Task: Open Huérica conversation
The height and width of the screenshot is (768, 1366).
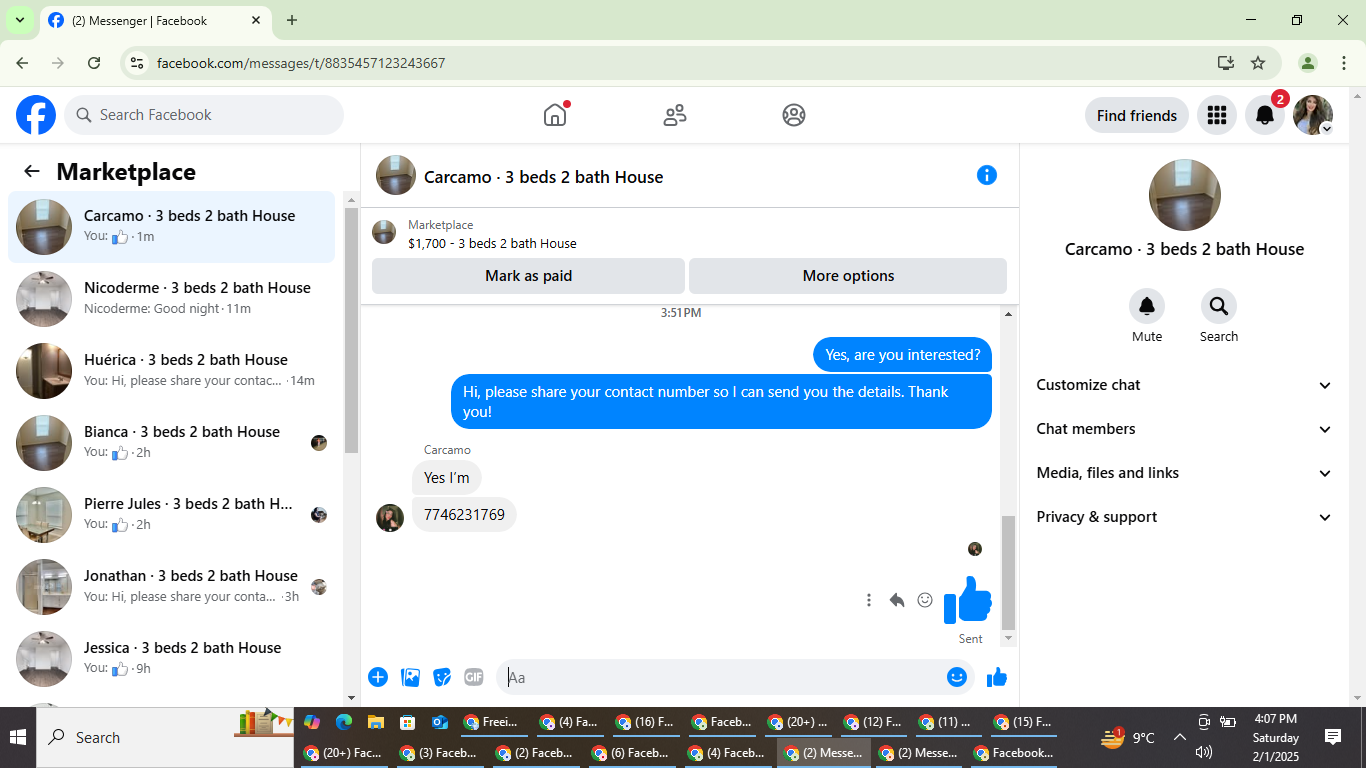Action: [x=171, y=371]
